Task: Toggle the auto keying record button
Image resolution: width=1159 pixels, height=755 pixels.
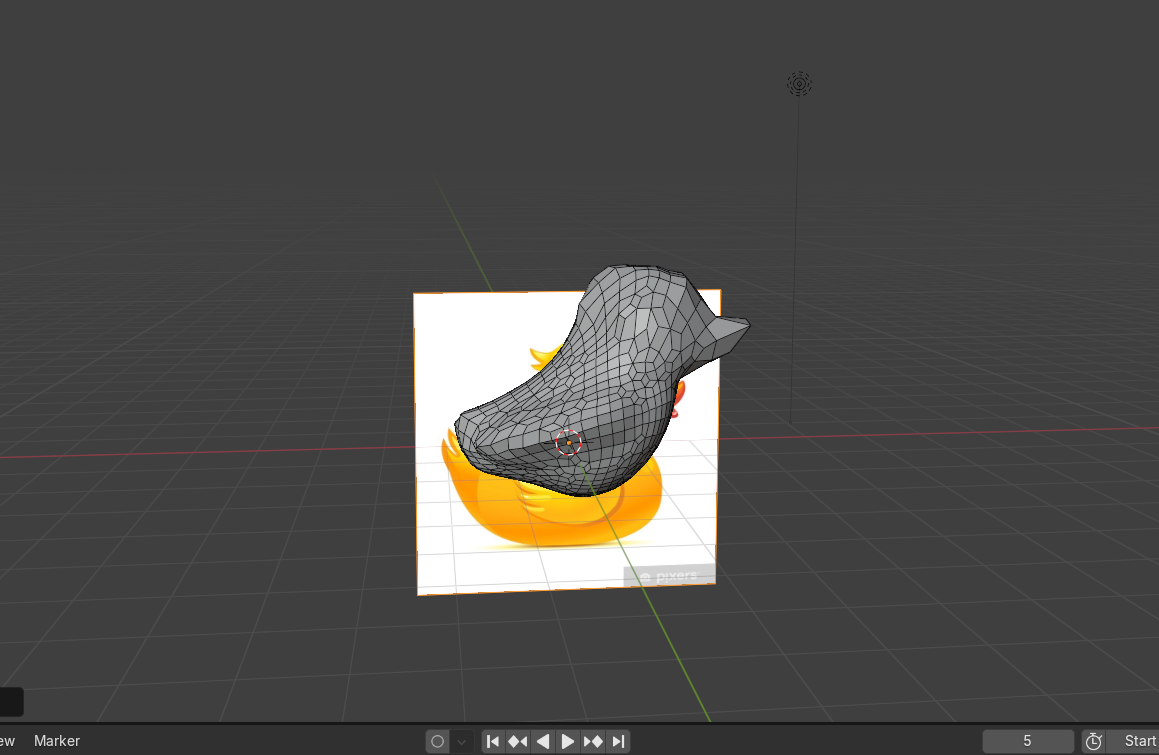Action: point(437,741)
